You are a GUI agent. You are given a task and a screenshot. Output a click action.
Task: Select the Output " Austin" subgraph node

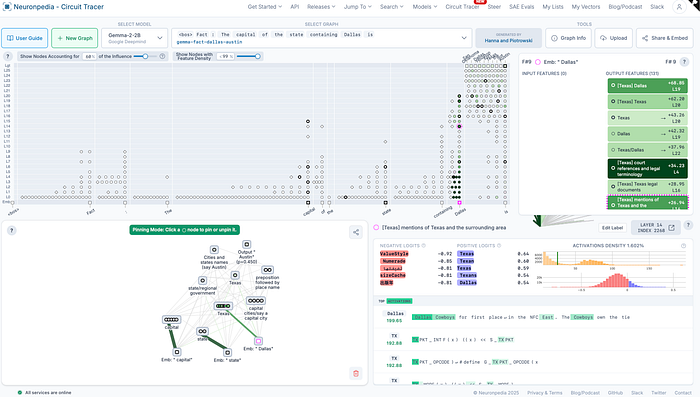pyautogui.click(x=246, y=244)
